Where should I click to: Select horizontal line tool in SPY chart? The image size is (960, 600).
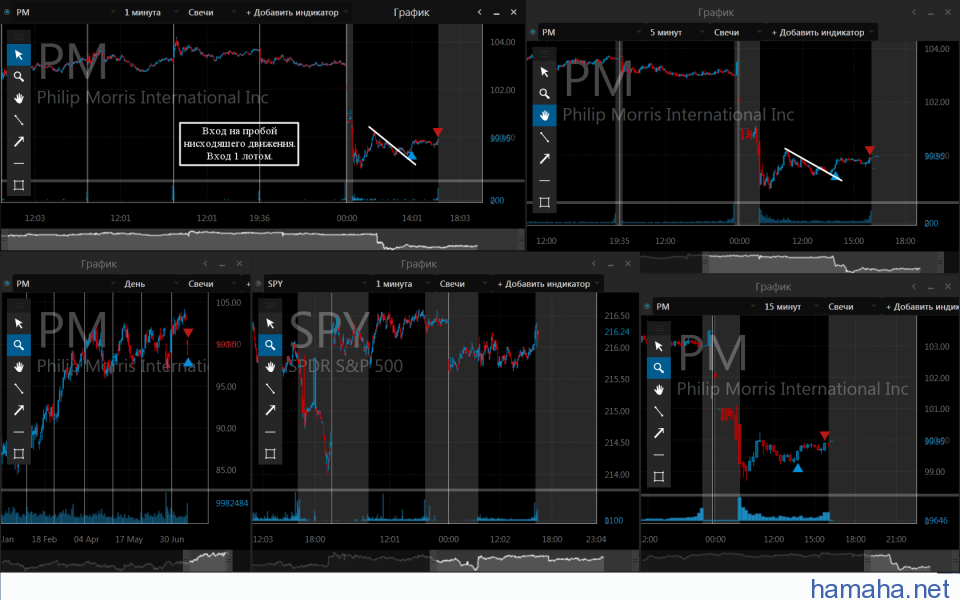[270, 432]
